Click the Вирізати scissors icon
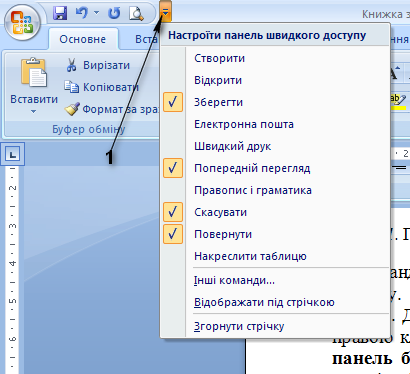The height and width of the screenshot is (374, 410). pyautogui.click(x=71, y=65)
